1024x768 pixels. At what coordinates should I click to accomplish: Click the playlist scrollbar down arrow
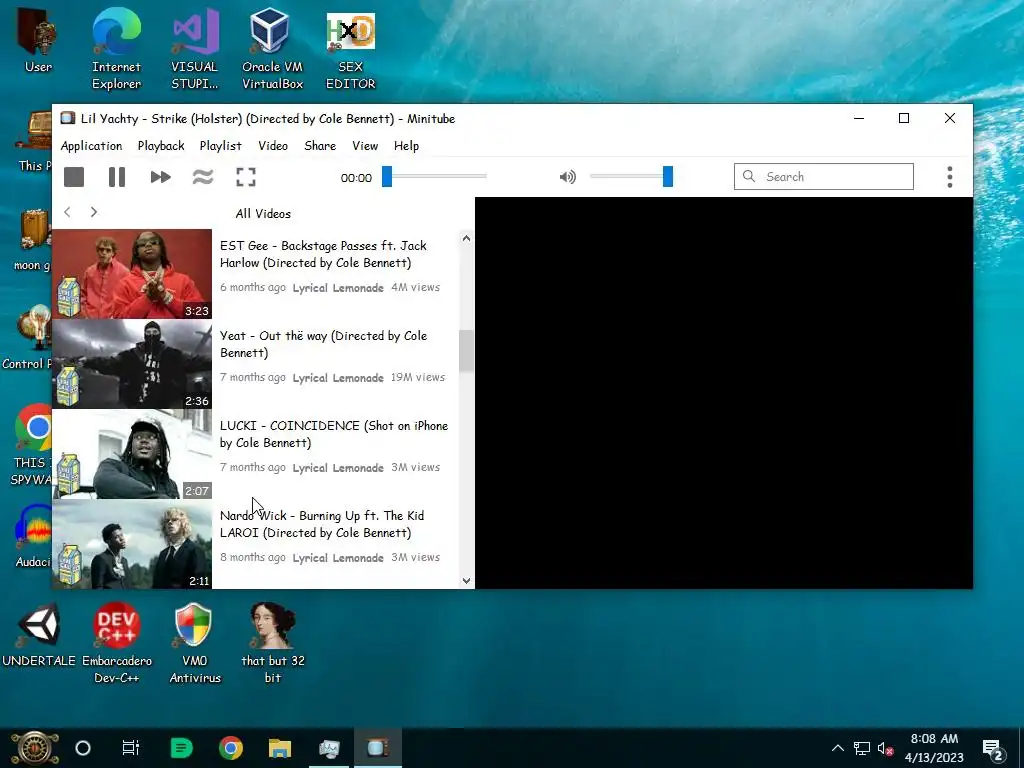(x=466, y=581)
